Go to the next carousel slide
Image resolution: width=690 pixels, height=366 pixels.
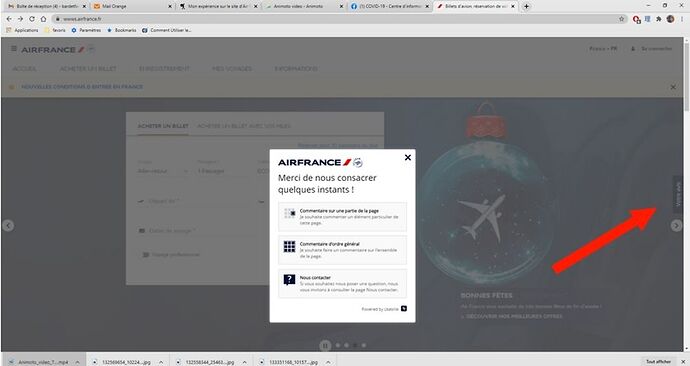tap(676, 226)
